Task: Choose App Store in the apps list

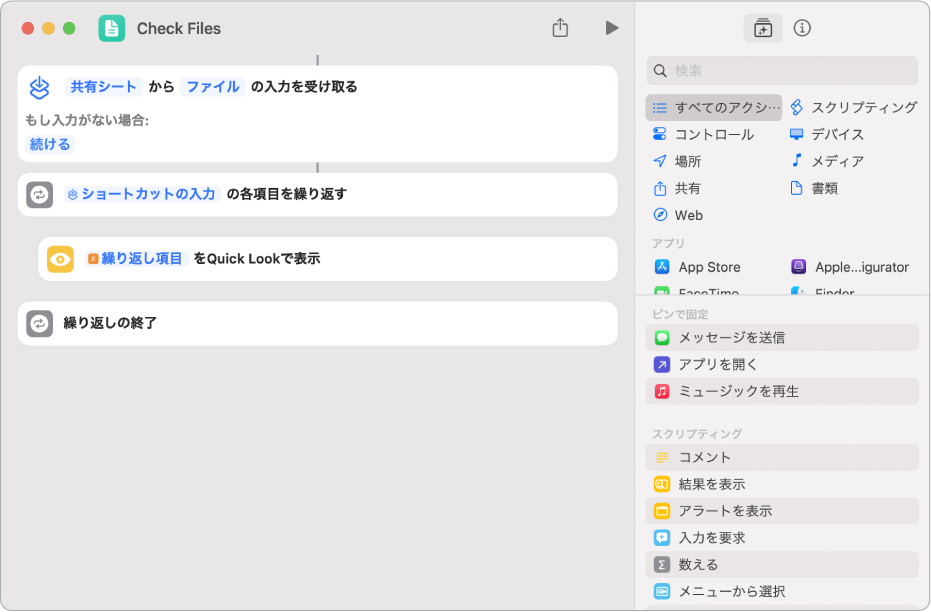Action: click(698, 267)
